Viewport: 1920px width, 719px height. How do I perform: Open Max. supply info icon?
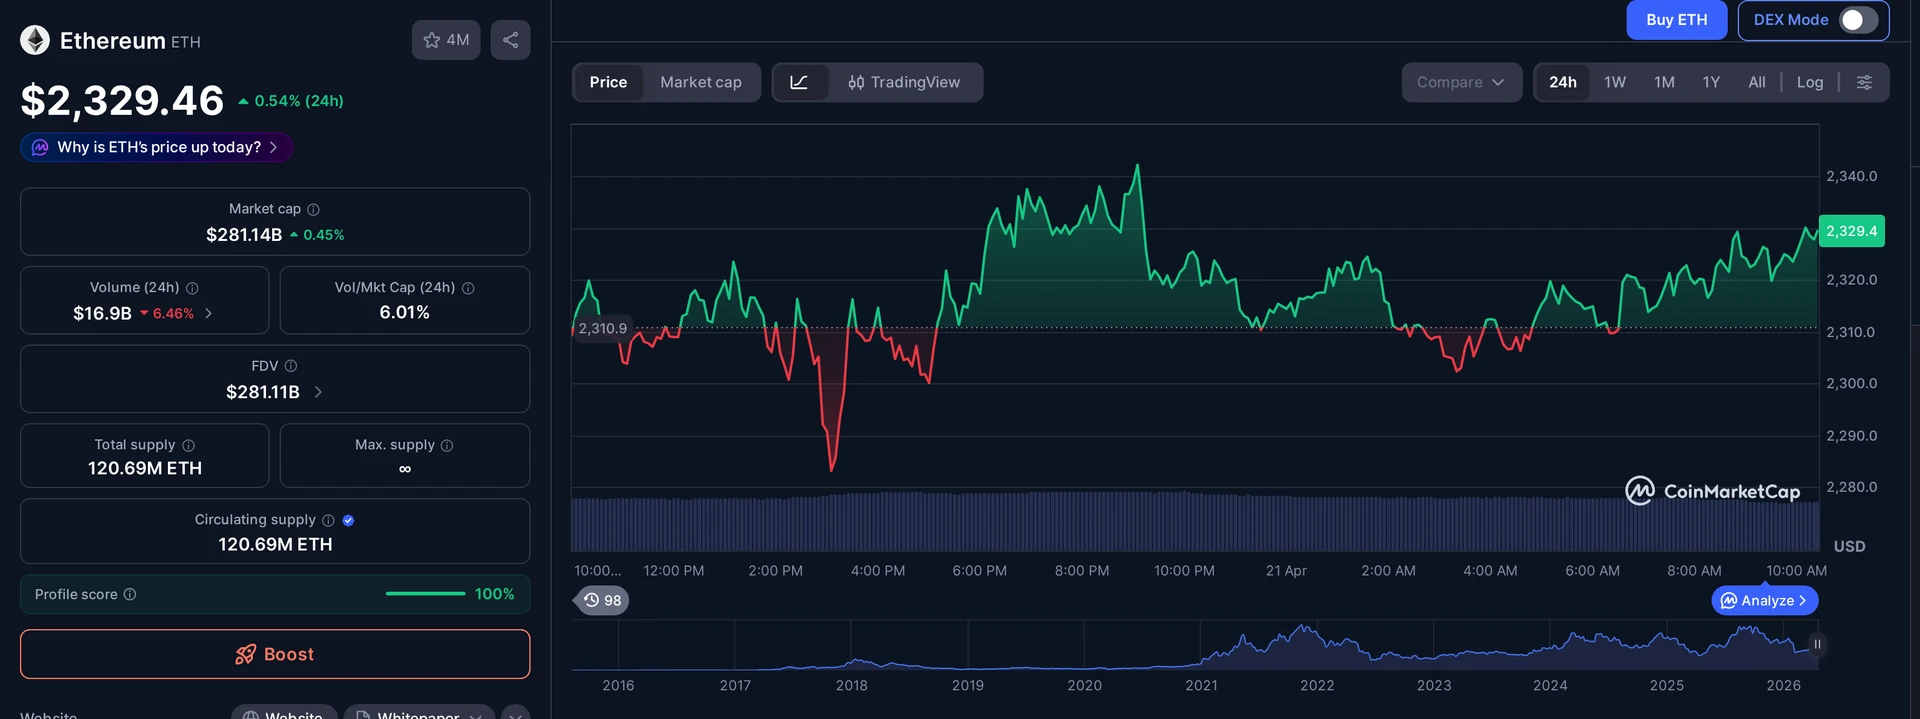pos(447,445)
